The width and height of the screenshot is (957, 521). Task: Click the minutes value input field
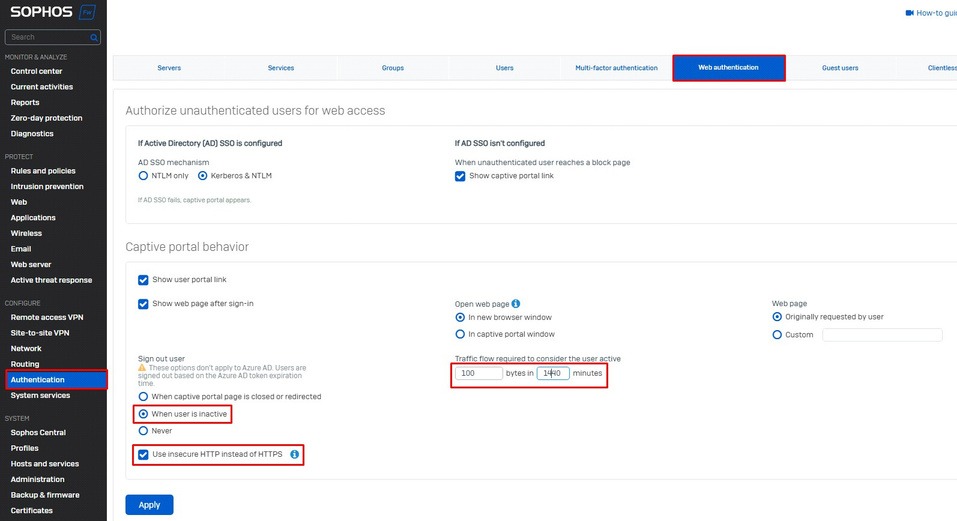click(x=553, y=373)
